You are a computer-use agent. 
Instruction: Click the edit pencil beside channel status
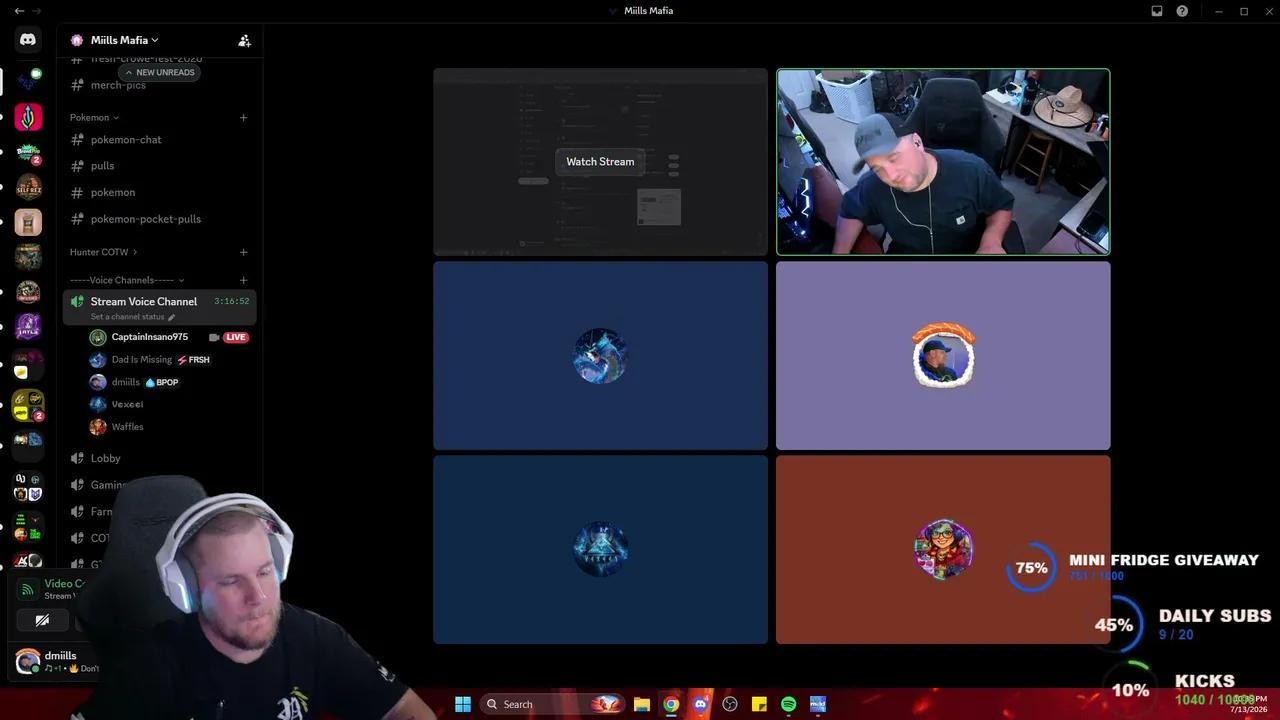pyautogui.click(x=172, y=317)
